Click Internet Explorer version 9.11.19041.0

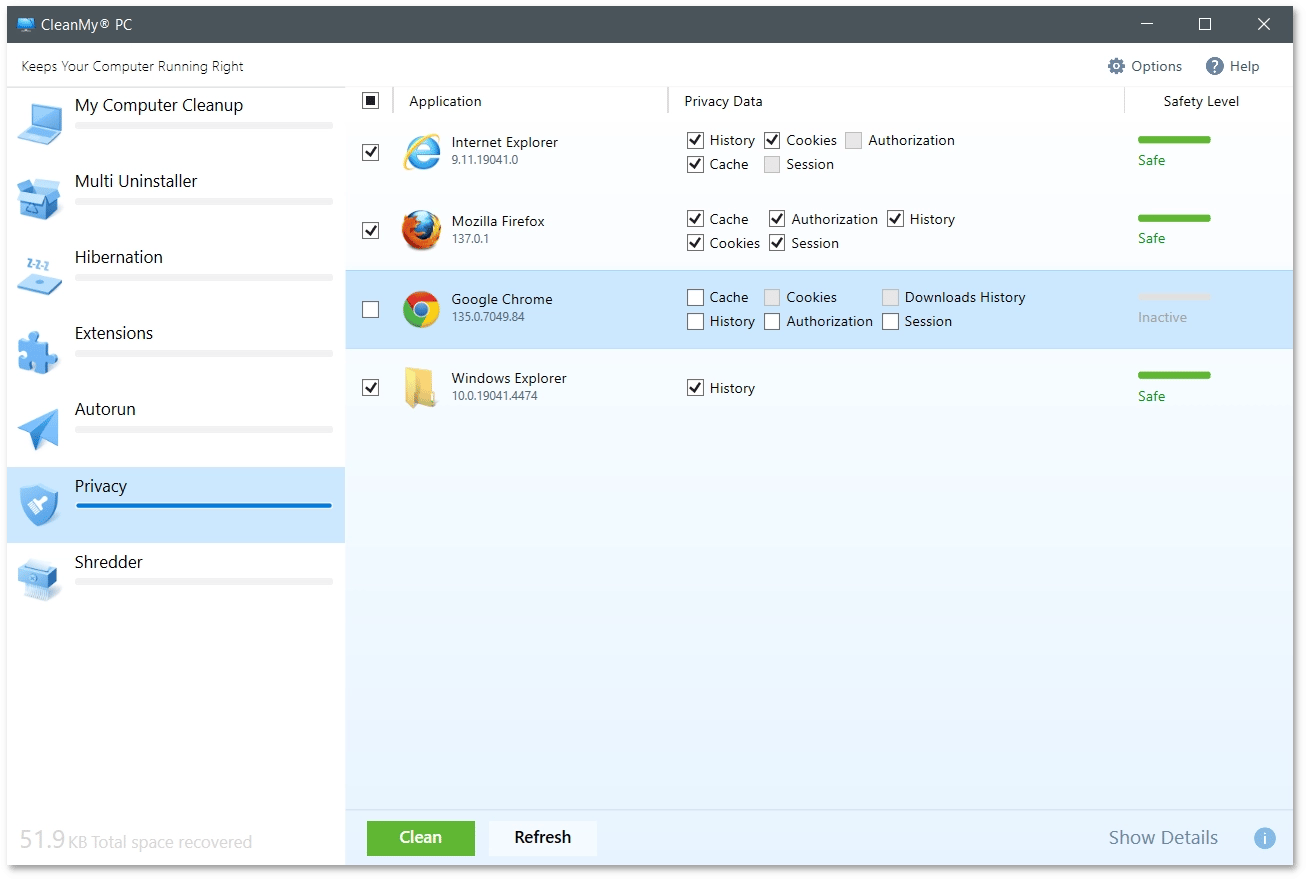485,160
